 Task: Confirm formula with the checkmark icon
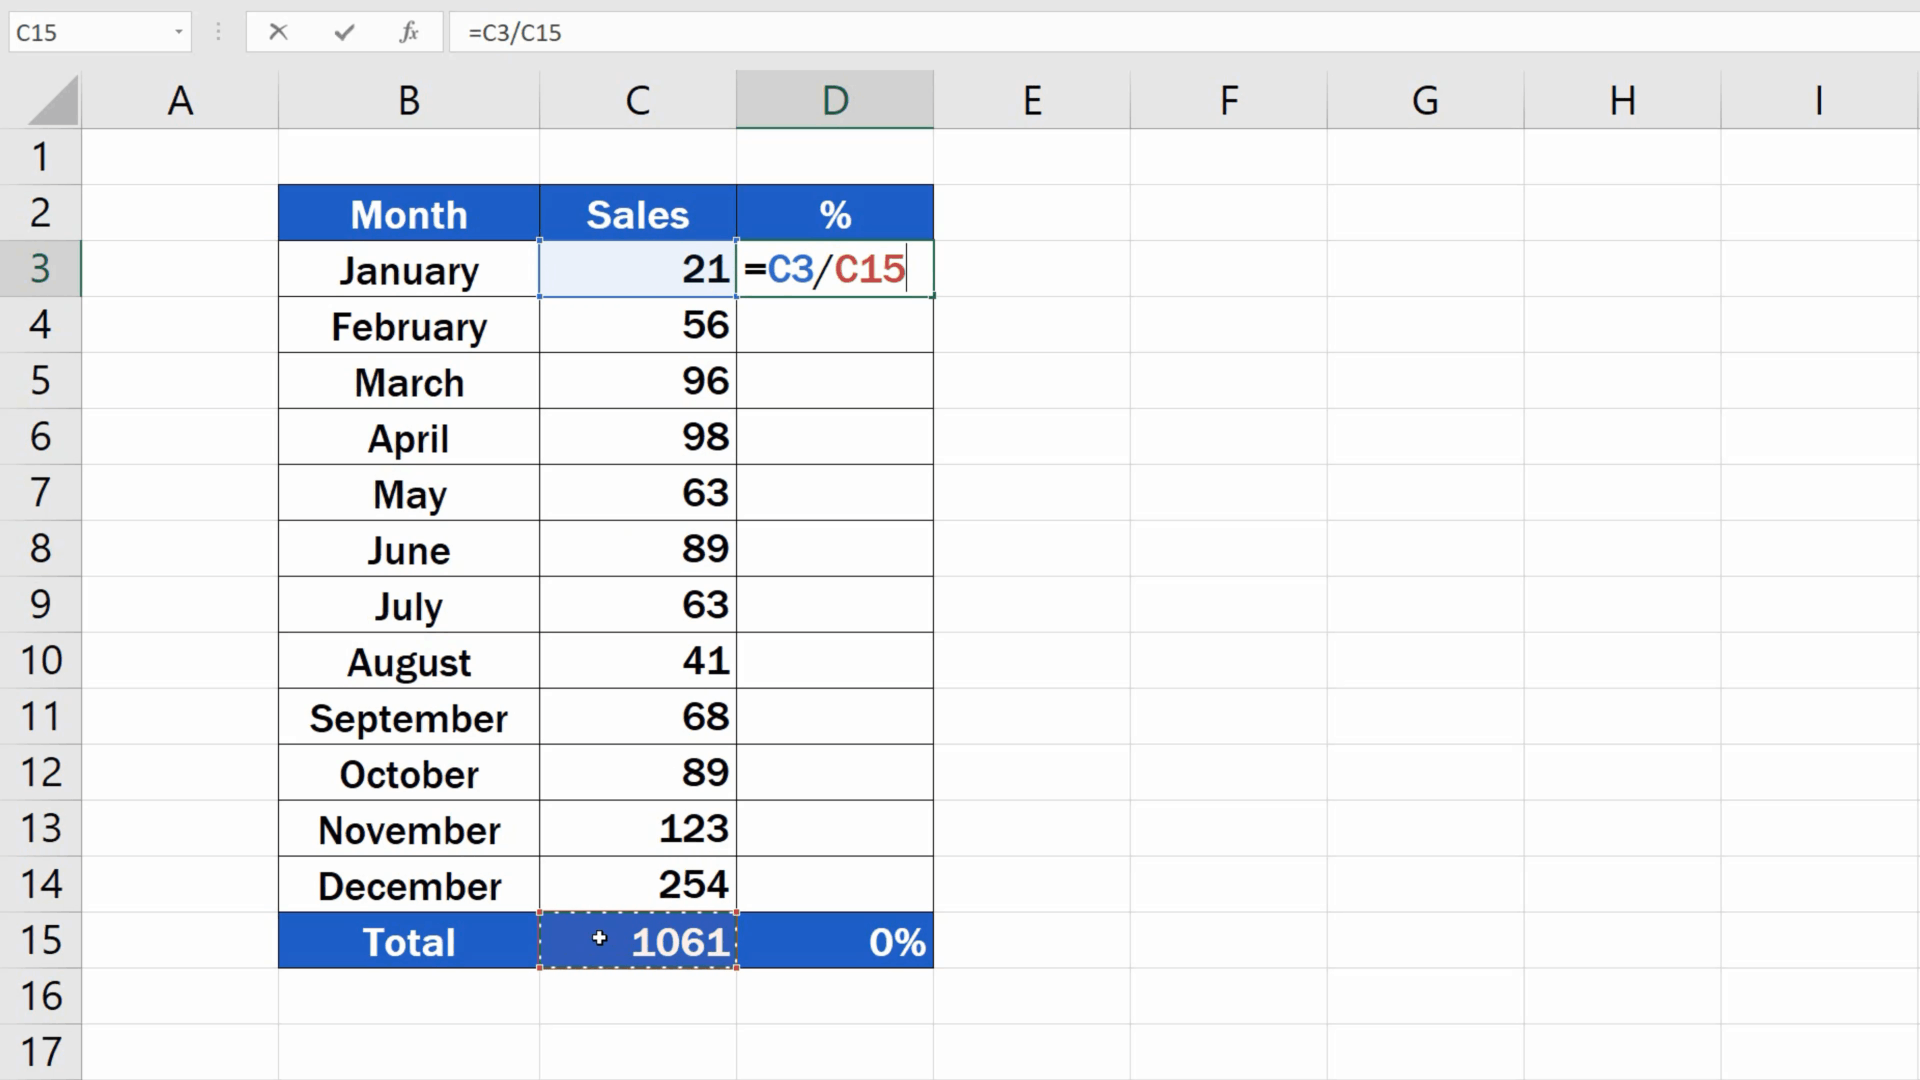click(x=344, y=32)
